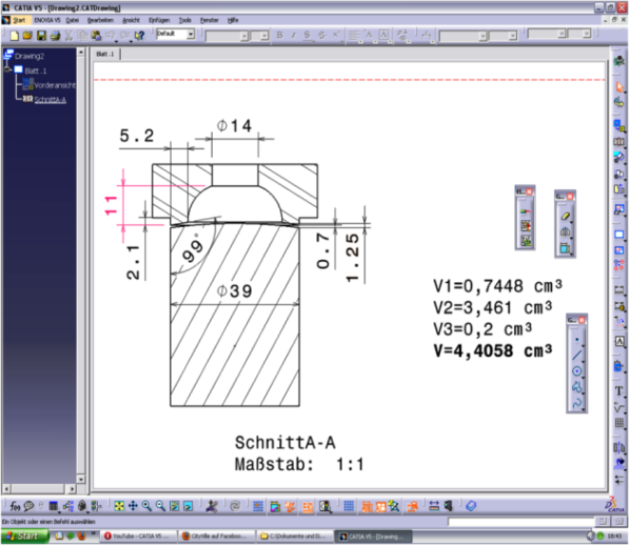Select the line tool in floating geometry toolbar

point(577,354)
